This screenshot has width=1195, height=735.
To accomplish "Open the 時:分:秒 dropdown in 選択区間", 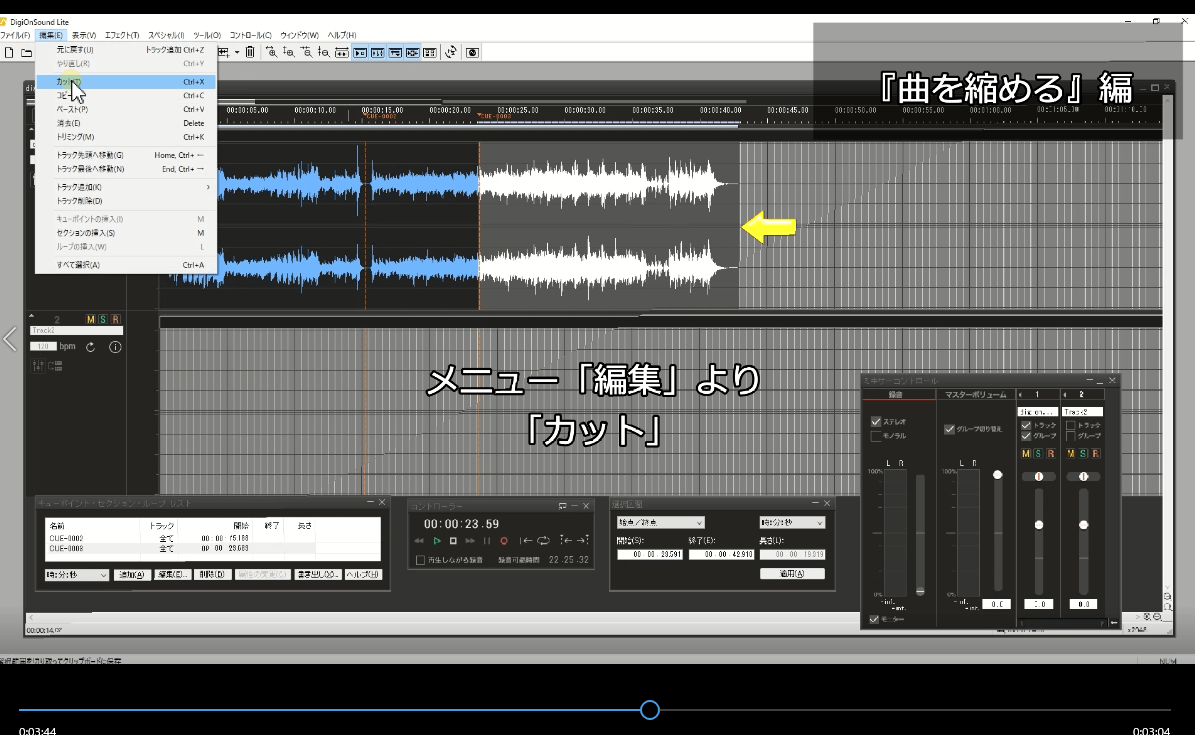I will (x=793, y=522).
